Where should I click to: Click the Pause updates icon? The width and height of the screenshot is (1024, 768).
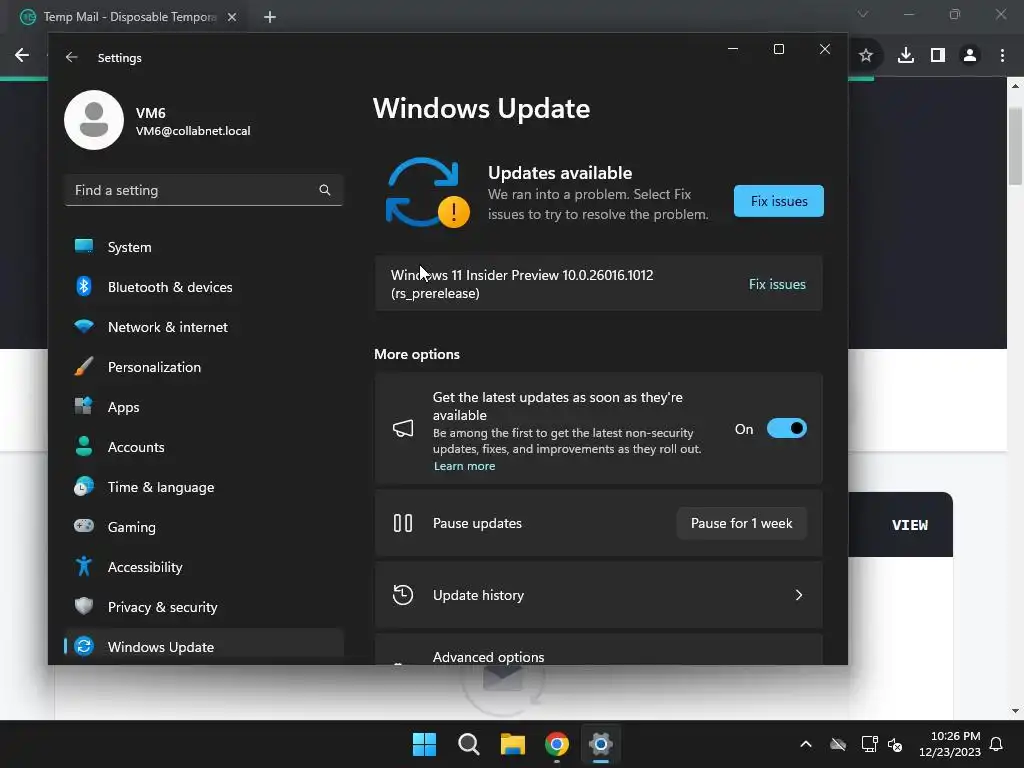403,523
